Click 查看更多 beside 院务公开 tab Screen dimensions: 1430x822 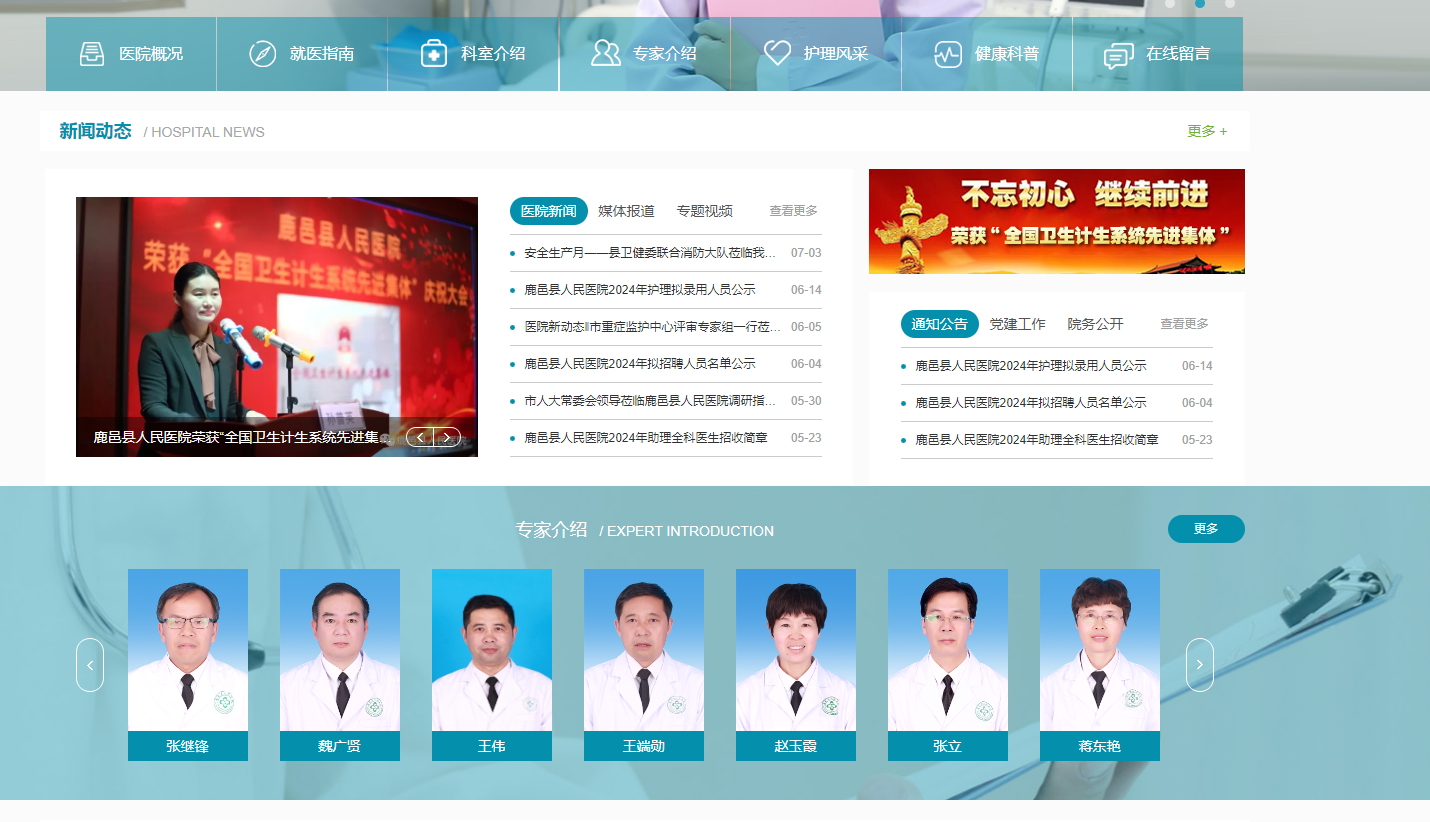(x=1185, y=324)
